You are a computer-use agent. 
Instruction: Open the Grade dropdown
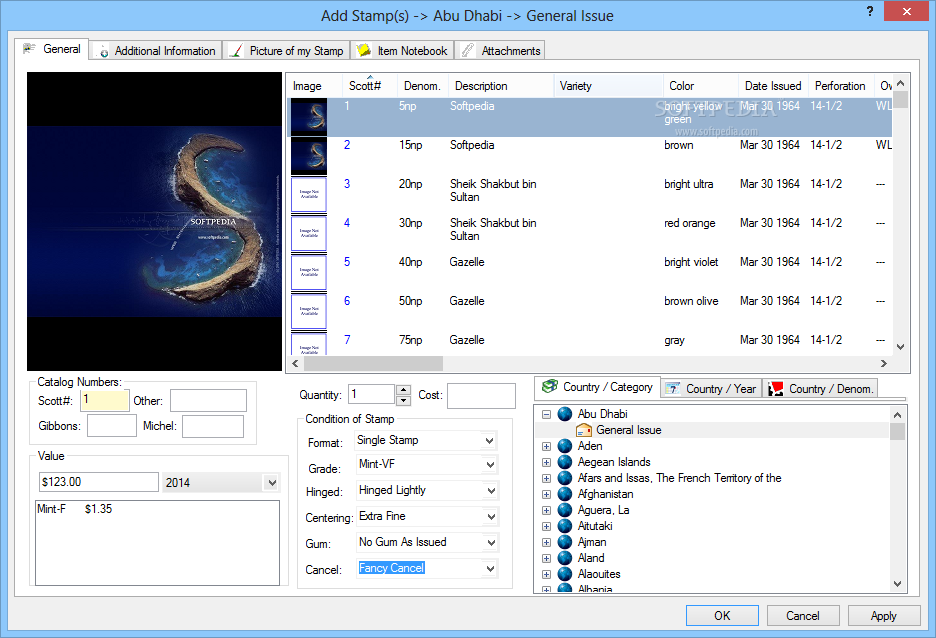coord(489,465)
